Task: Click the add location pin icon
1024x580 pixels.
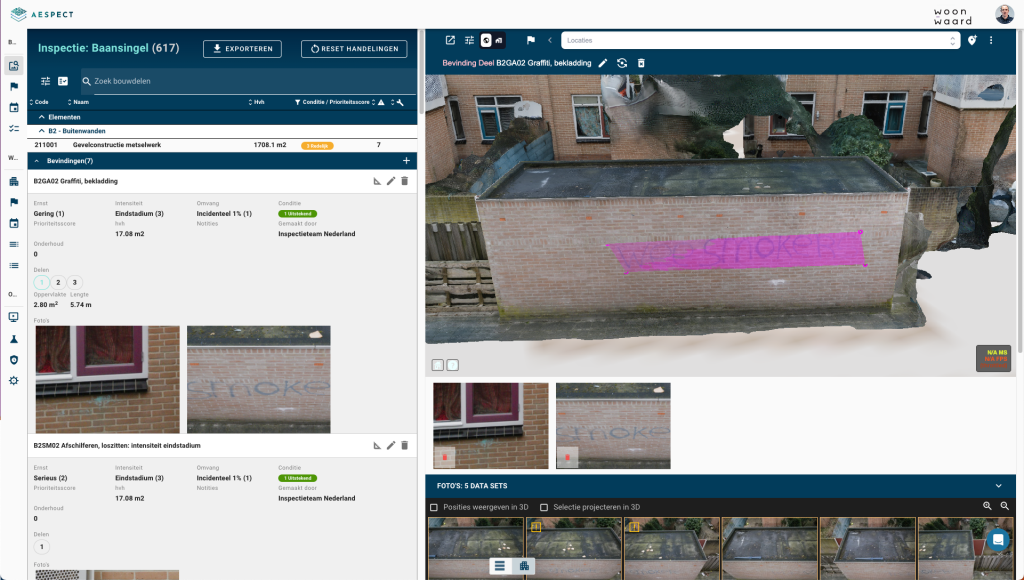Action: pyautogui.click(x=972, y=40)
